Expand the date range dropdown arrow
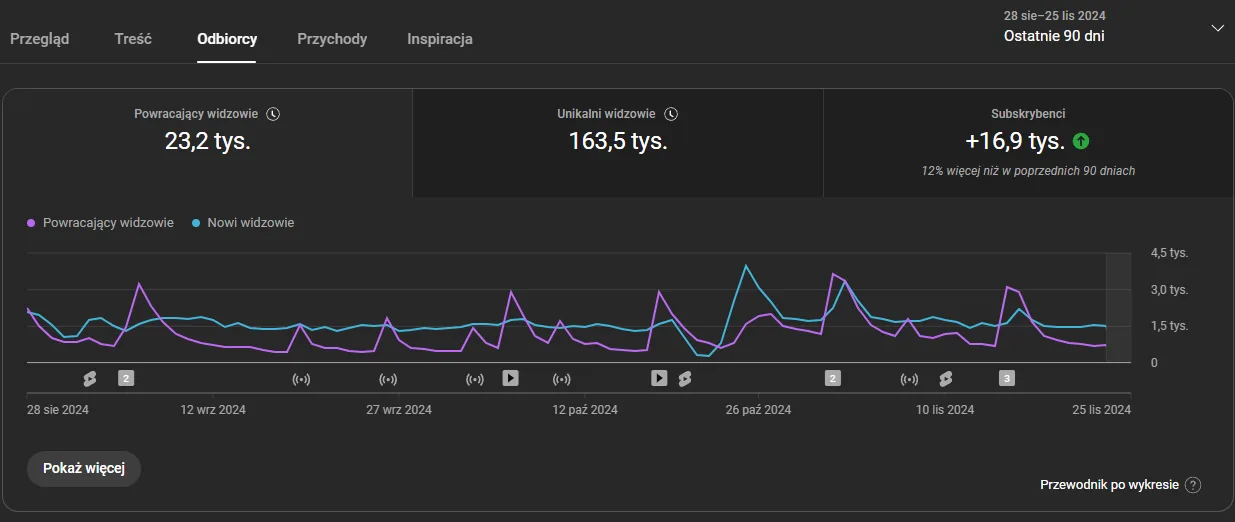Screen dimensions: 1235x522 pyautogui.click(x=1217, y=28)
